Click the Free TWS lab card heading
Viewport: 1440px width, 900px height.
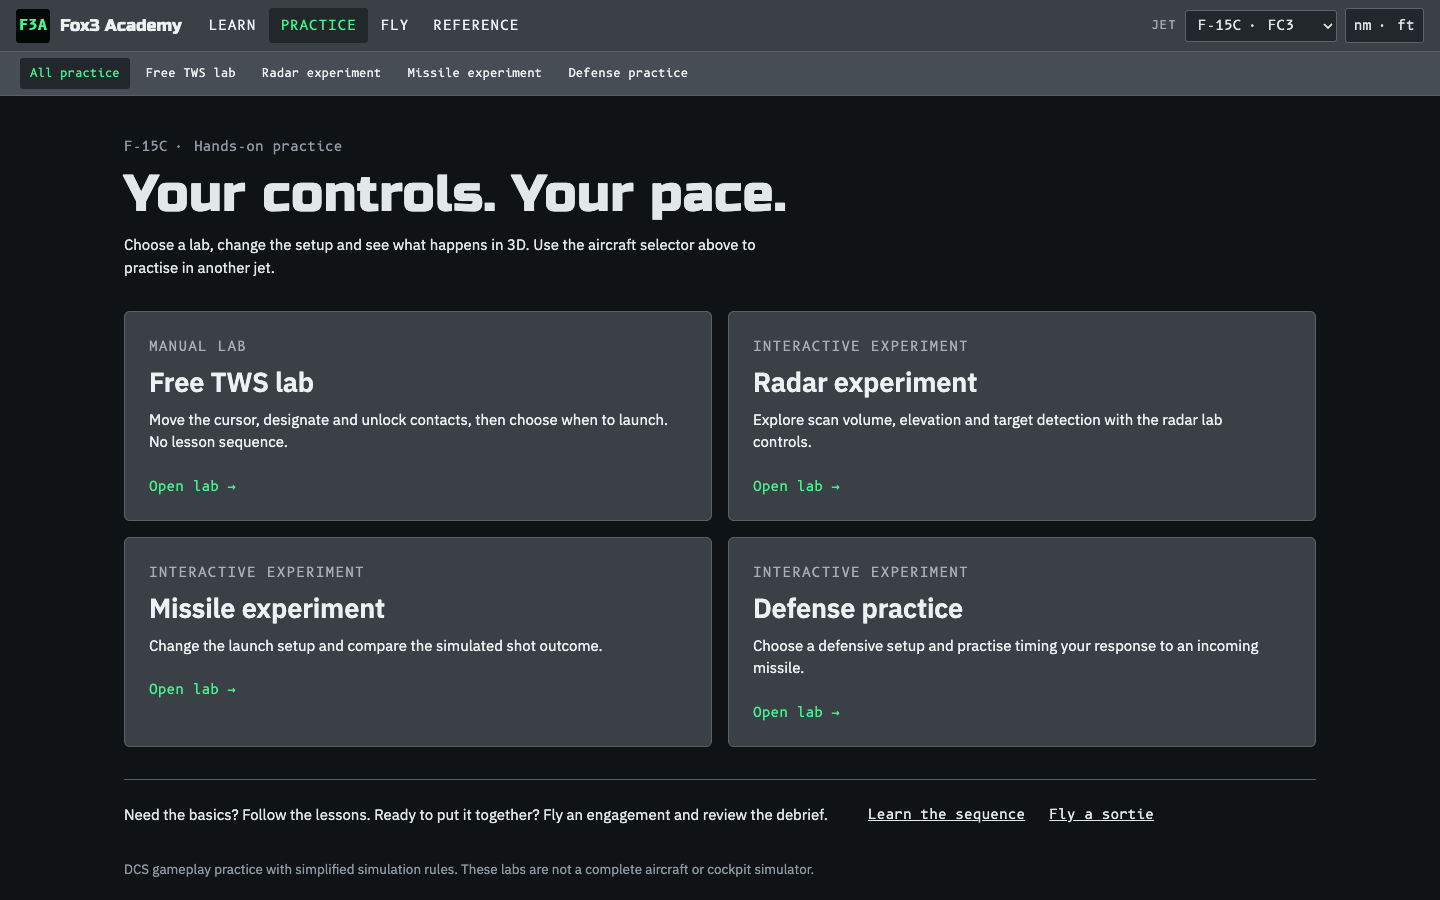(x=231, y=383)
